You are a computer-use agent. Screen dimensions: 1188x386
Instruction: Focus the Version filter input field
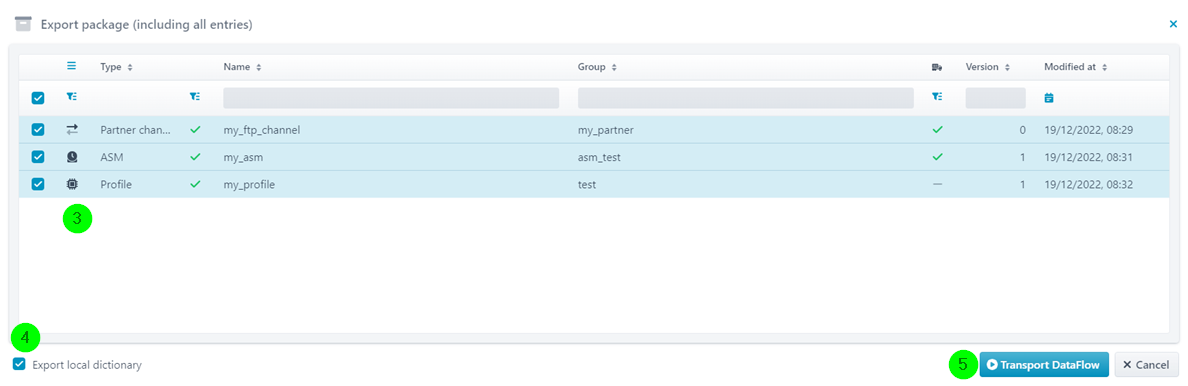click(x=996, y=98)
